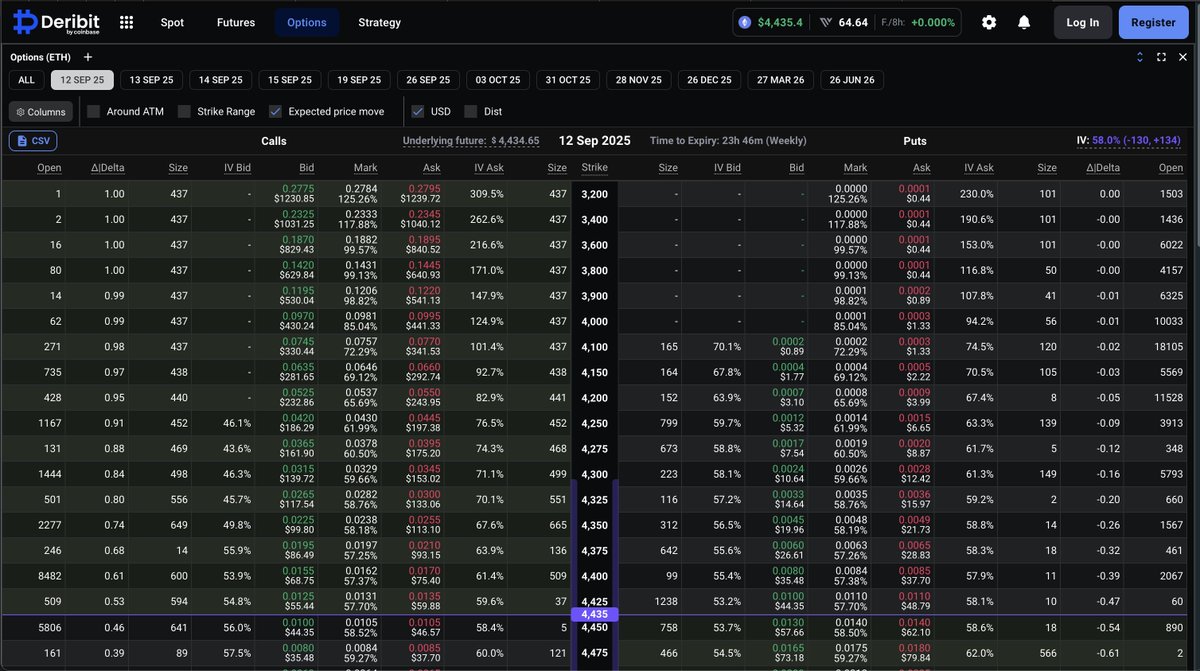Screen dimensions: 1200x671
Task: Open settings via the gear icon
Action: [989, 21]
